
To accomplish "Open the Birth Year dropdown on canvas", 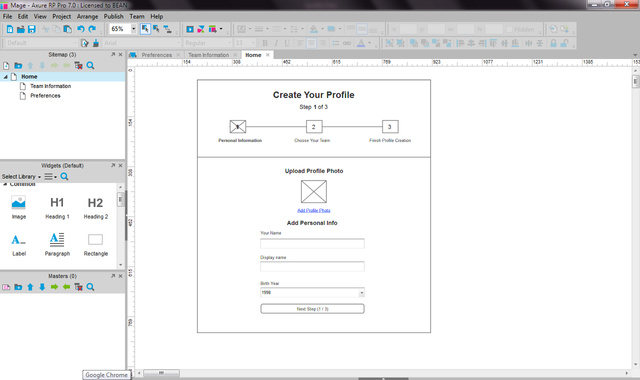I will [361, 293].
